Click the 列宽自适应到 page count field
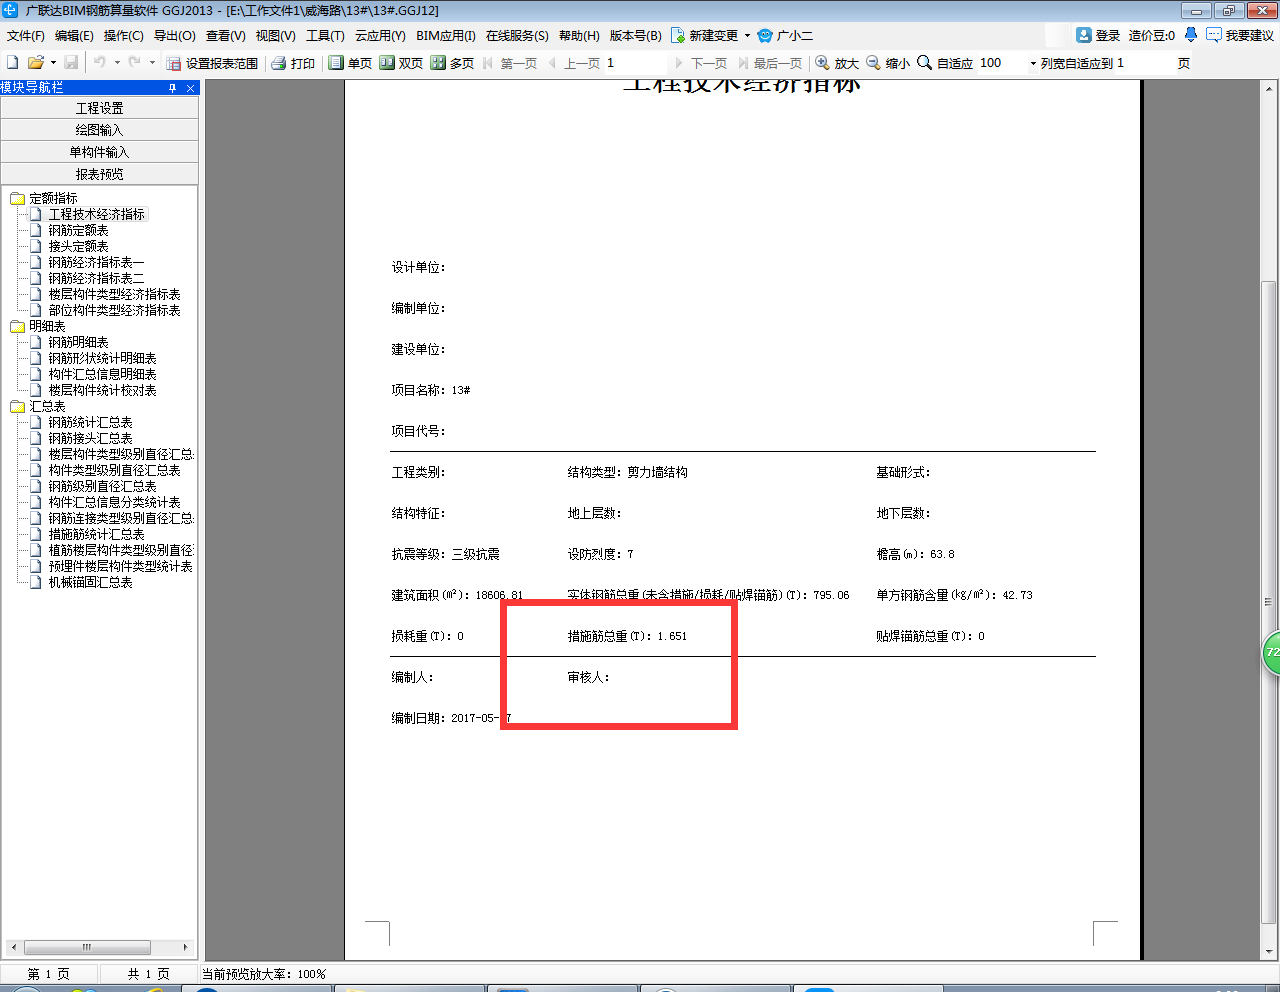The width and height of the screenshot is (1280, 992). pyautogui.click(x=1143, y=63)
